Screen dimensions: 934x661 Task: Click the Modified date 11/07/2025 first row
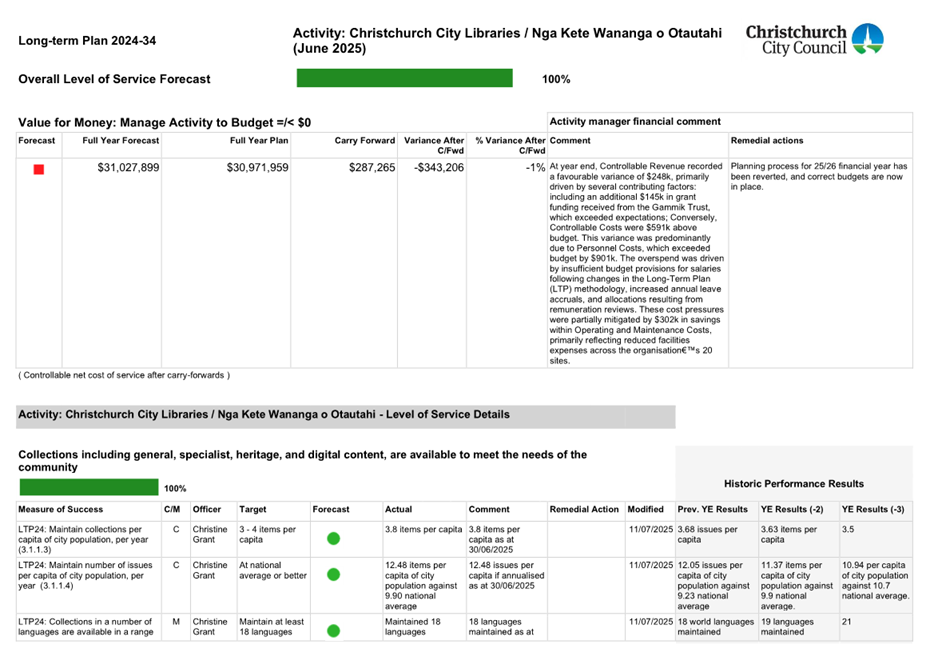pos(651,527)
